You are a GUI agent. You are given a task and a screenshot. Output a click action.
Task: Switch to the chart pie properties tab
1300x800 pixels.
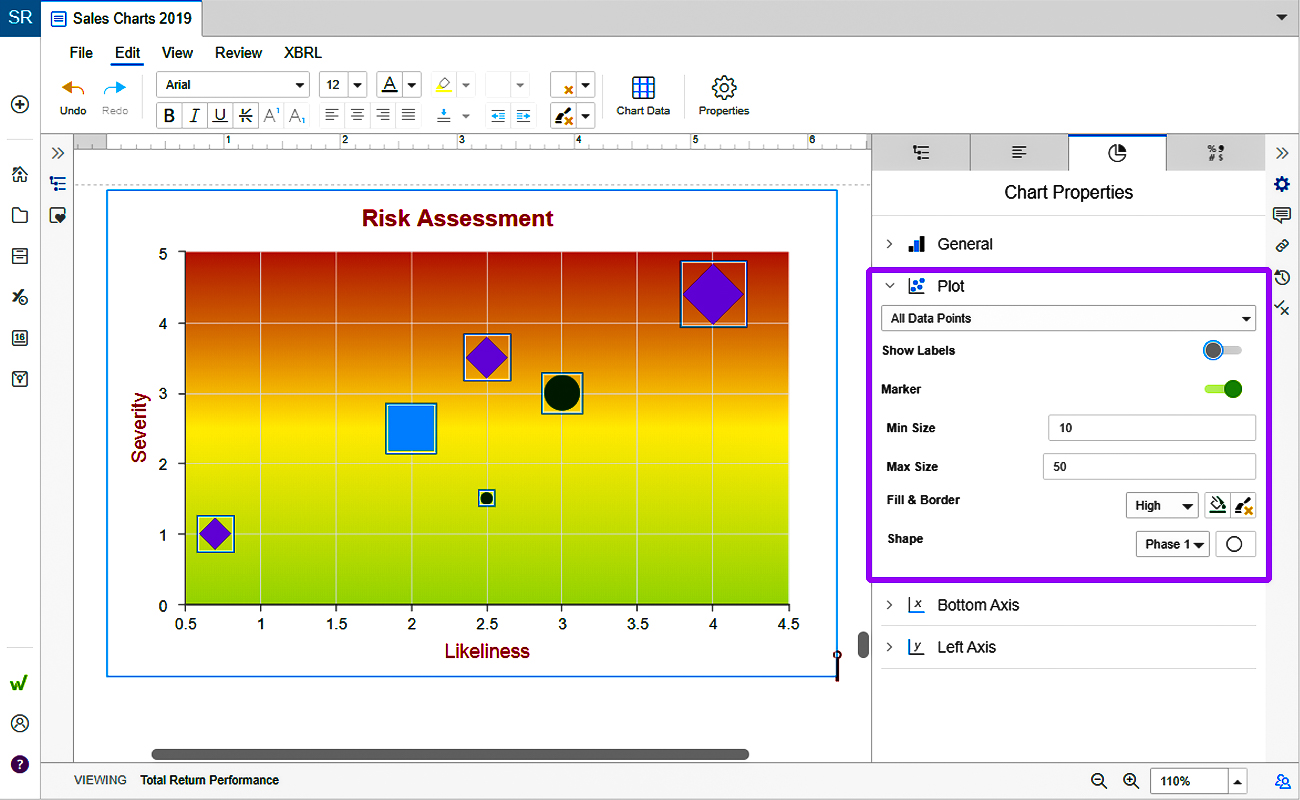tap(1117, 153)
